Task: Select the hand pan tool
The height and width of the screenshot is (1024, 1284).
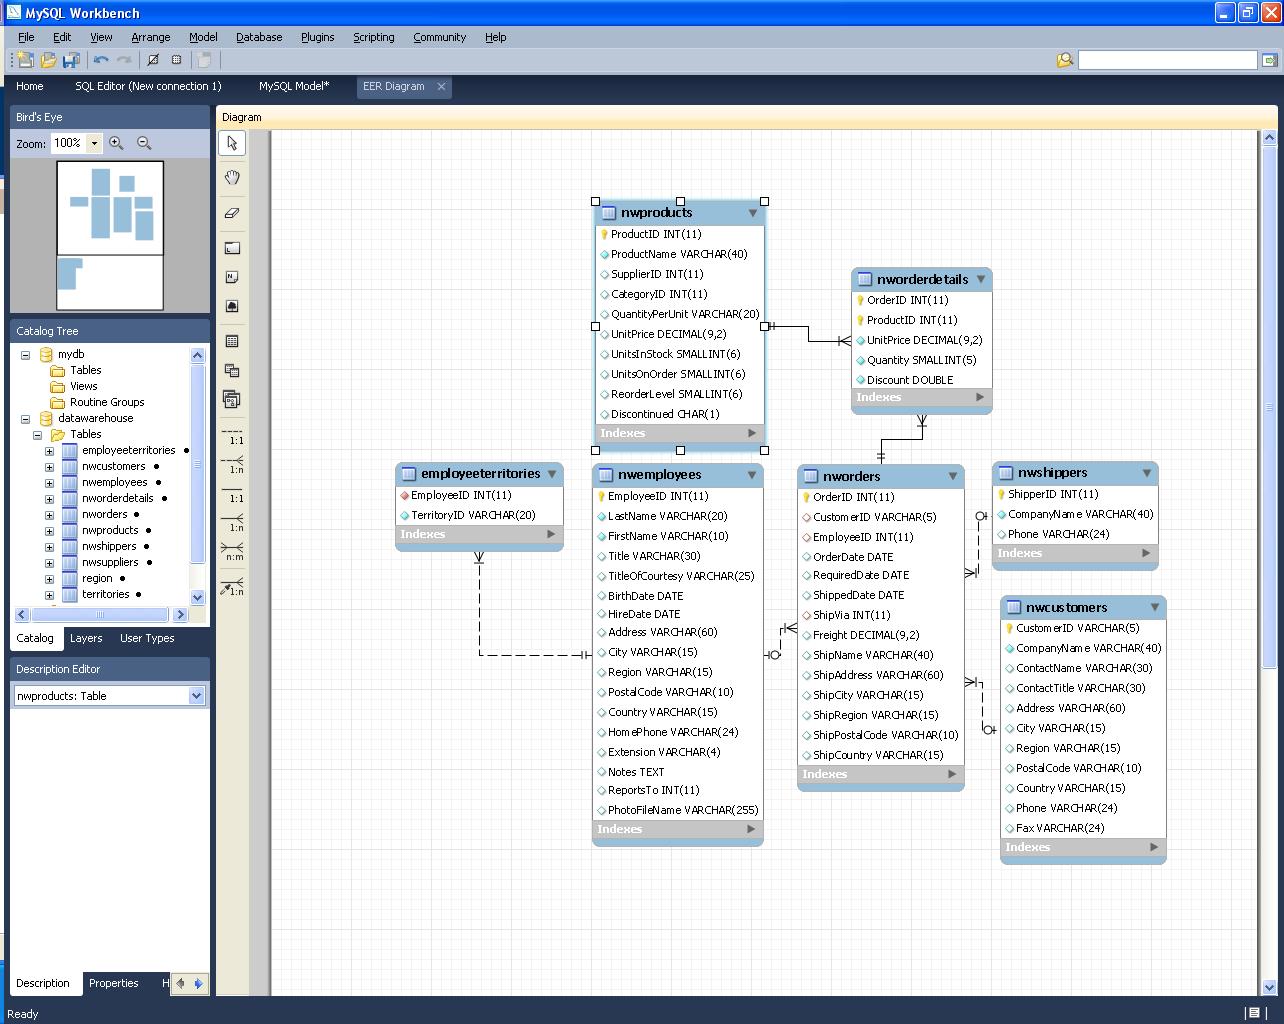Action: click(231, 178)
